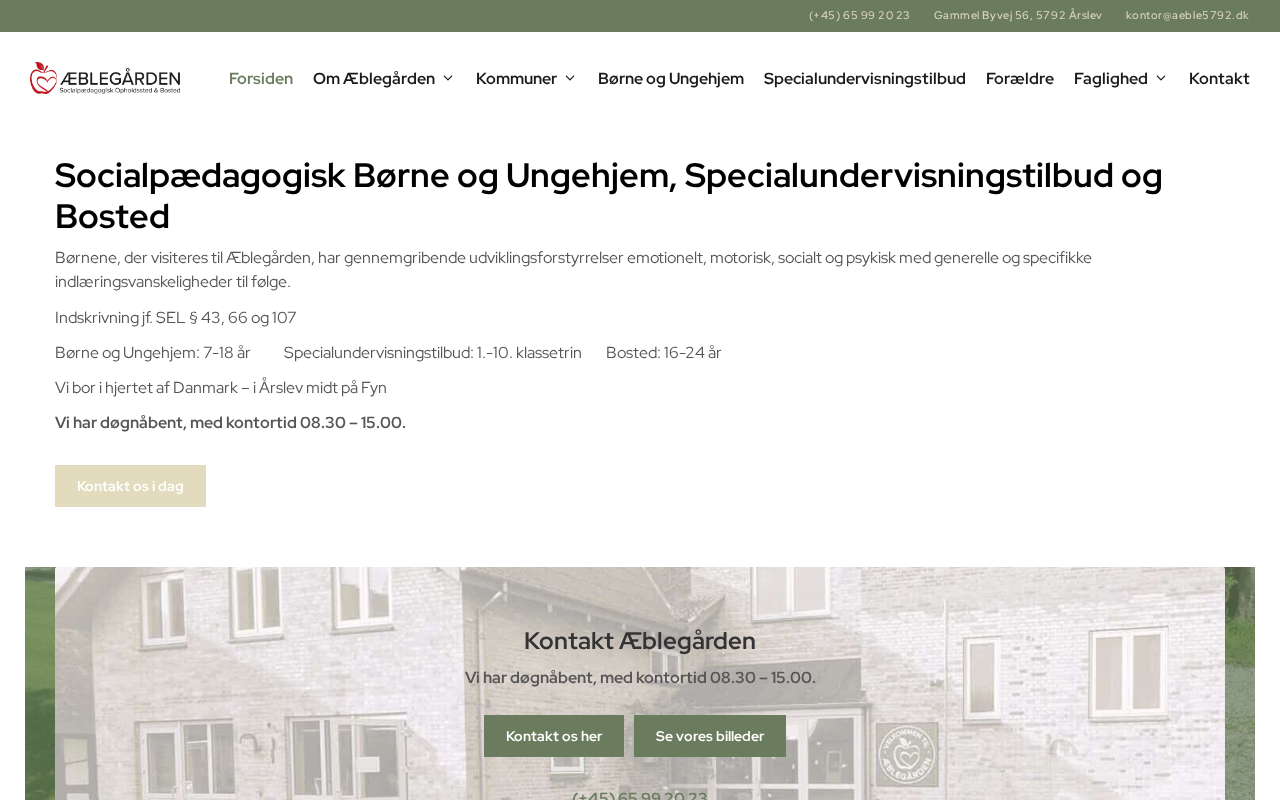
Task: Go to Forsiden menu item
Action: pos(261,78)
